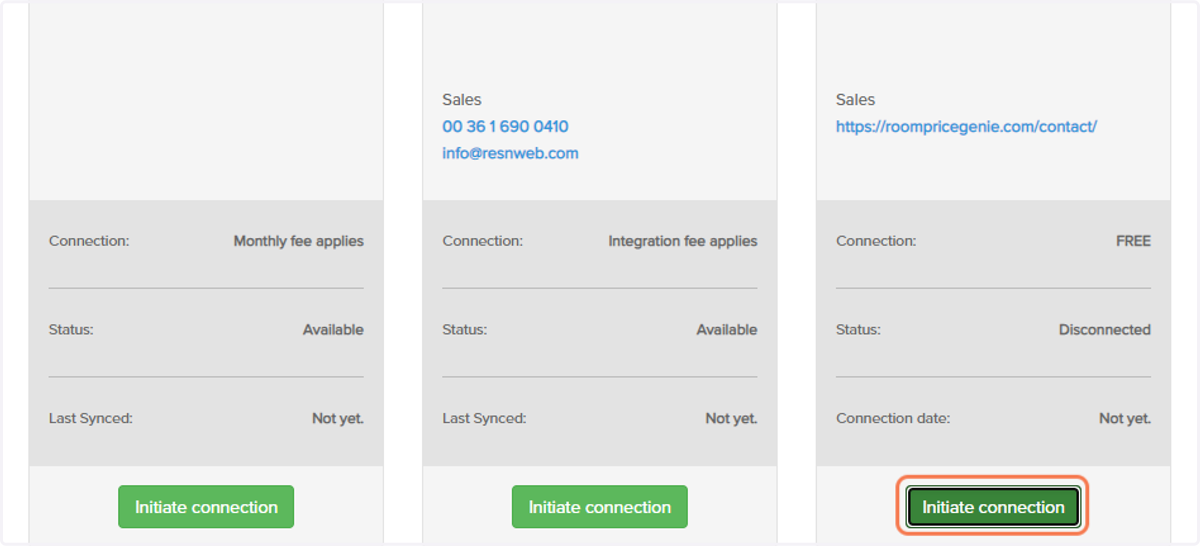Image resolution: width=1200 pixels, height=546 pixels.
Task: Open roompricegenie.com contact link
Action: click(966, 127)
